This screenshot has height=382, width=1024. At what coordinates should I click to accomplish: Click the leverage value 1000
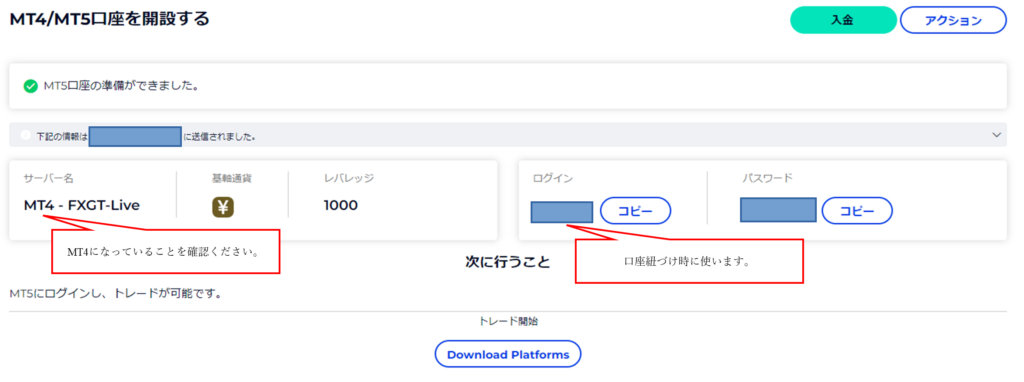point(341,206)
